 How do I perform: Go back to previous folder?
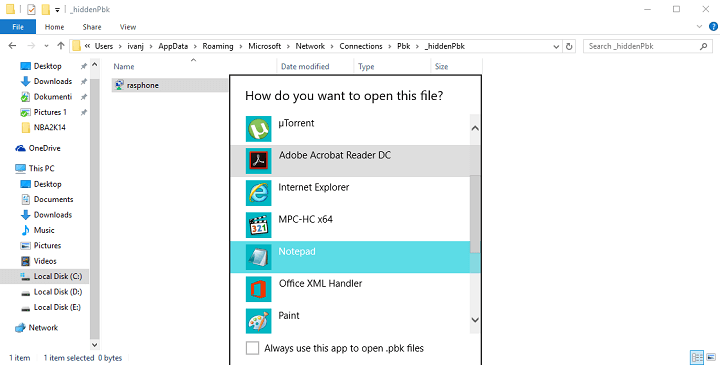pos(12,46)
